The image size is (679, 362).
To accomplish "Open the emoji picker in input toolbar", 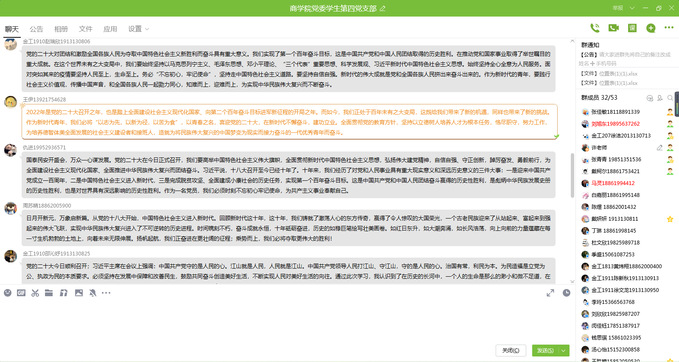I will pyautogui.click(x=7, y=293).
